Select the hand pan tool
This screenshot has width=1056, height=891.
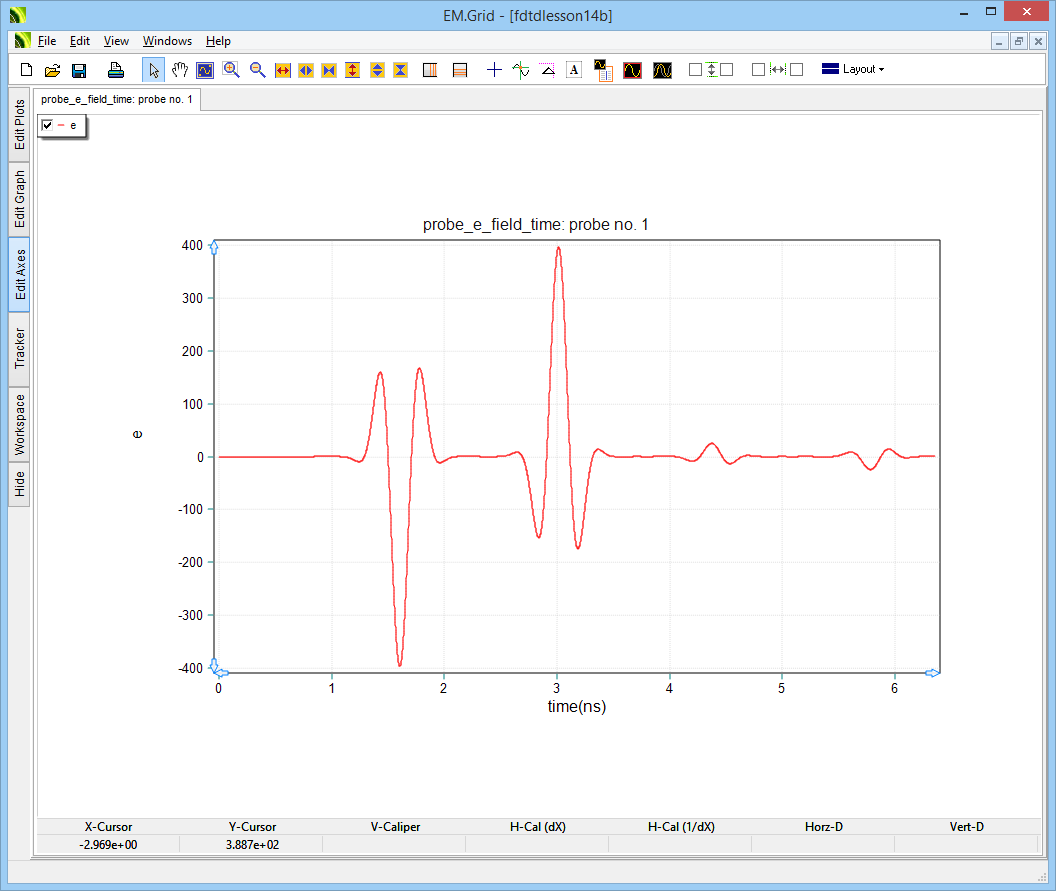pyautogui.click(x=180, y=70)
